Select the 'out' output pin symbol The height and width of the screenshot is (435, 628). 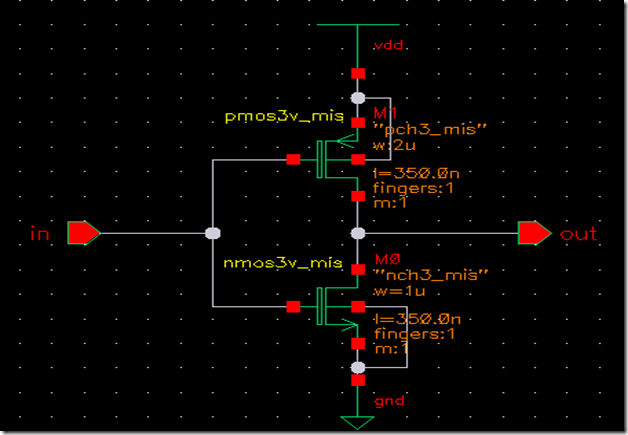tap(534, 233)
